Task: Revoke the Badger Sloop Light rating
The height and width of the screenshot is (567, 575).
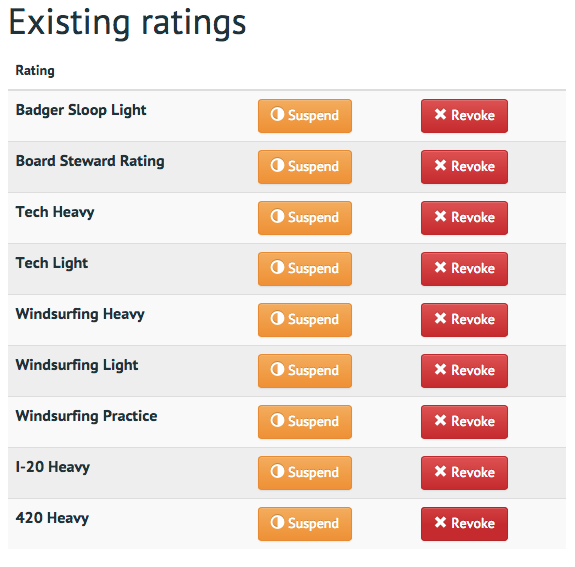Action: pyautogui.click(x=464, y=116)
